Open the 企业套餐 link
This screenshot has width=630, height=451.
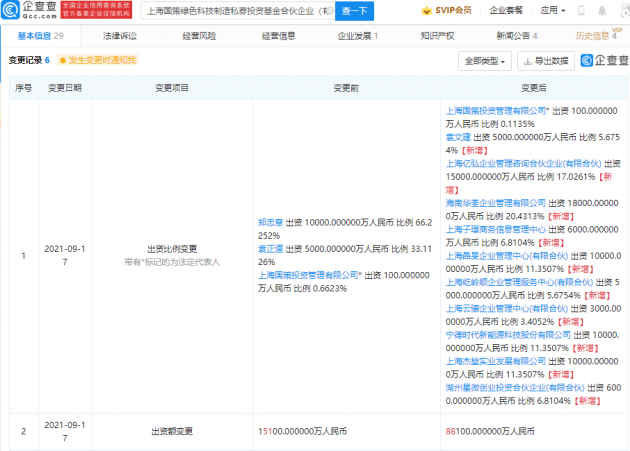pos(506,10)
